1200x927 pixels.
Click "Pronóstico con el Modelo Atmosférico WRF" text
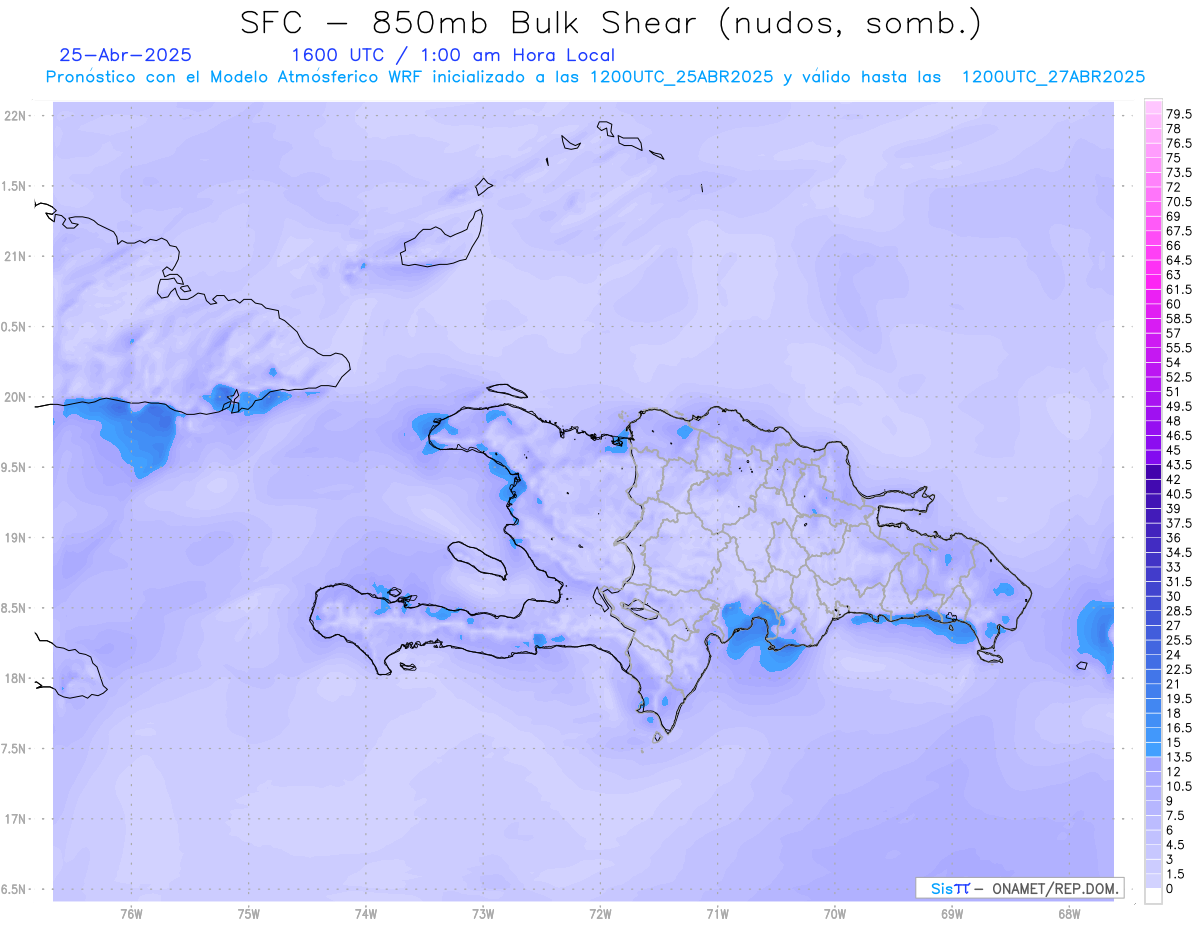point(236,77)
